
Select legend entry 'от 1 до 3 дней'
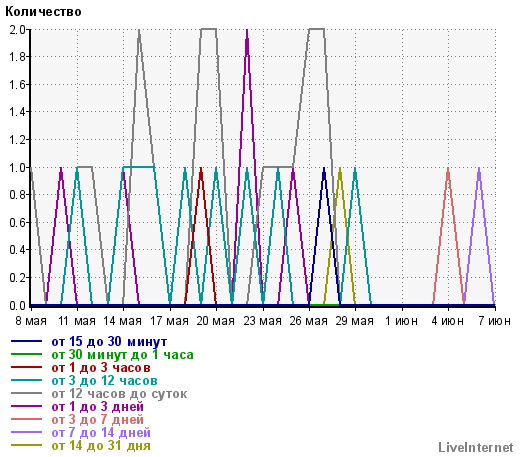(97, 407)
